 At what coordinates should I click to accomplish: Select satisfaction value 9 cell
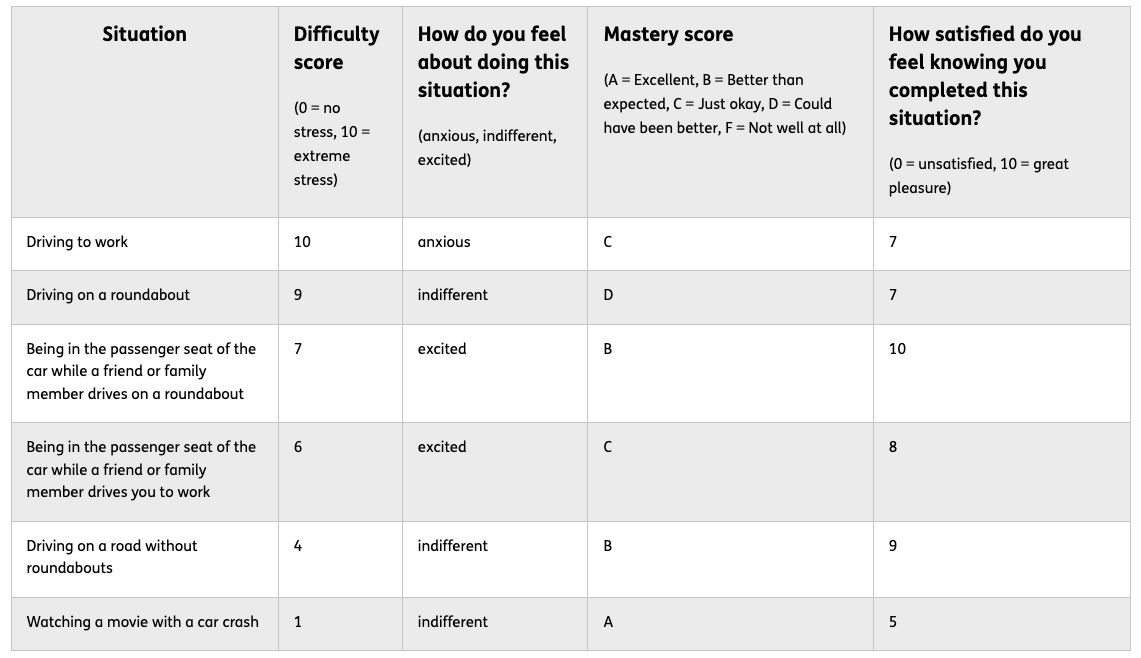point(1002,560)
